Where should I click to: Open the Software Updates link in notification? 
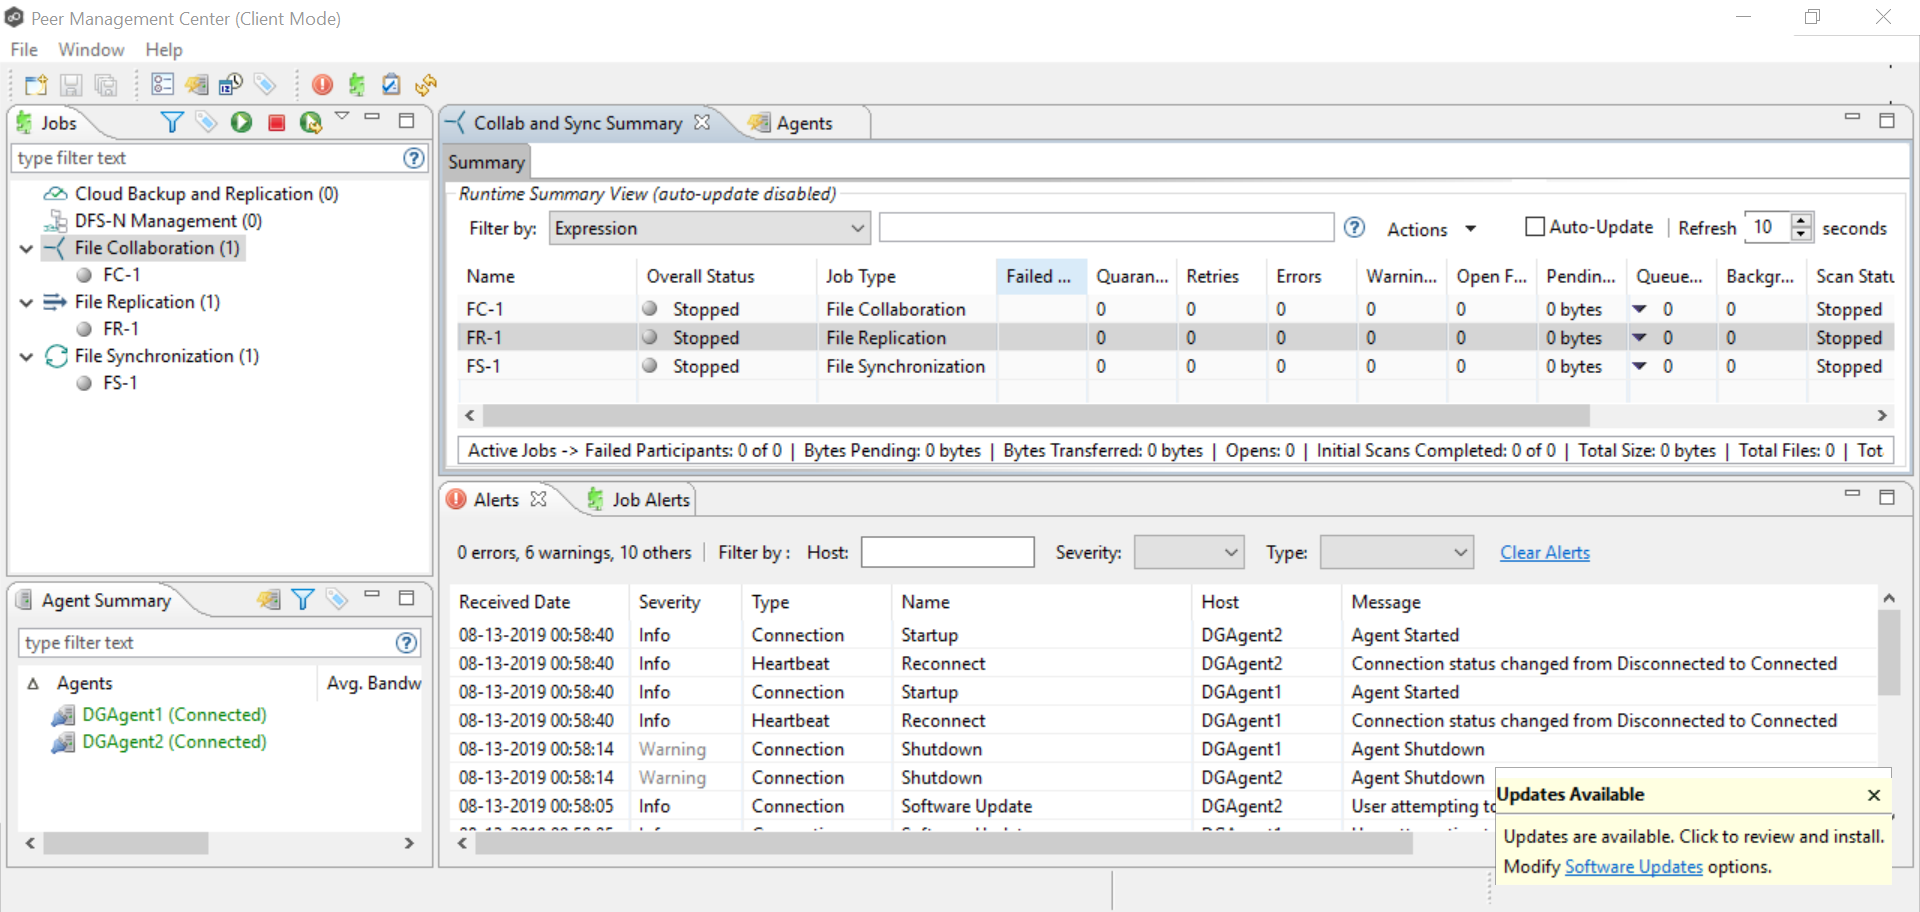click(1633, 867)
